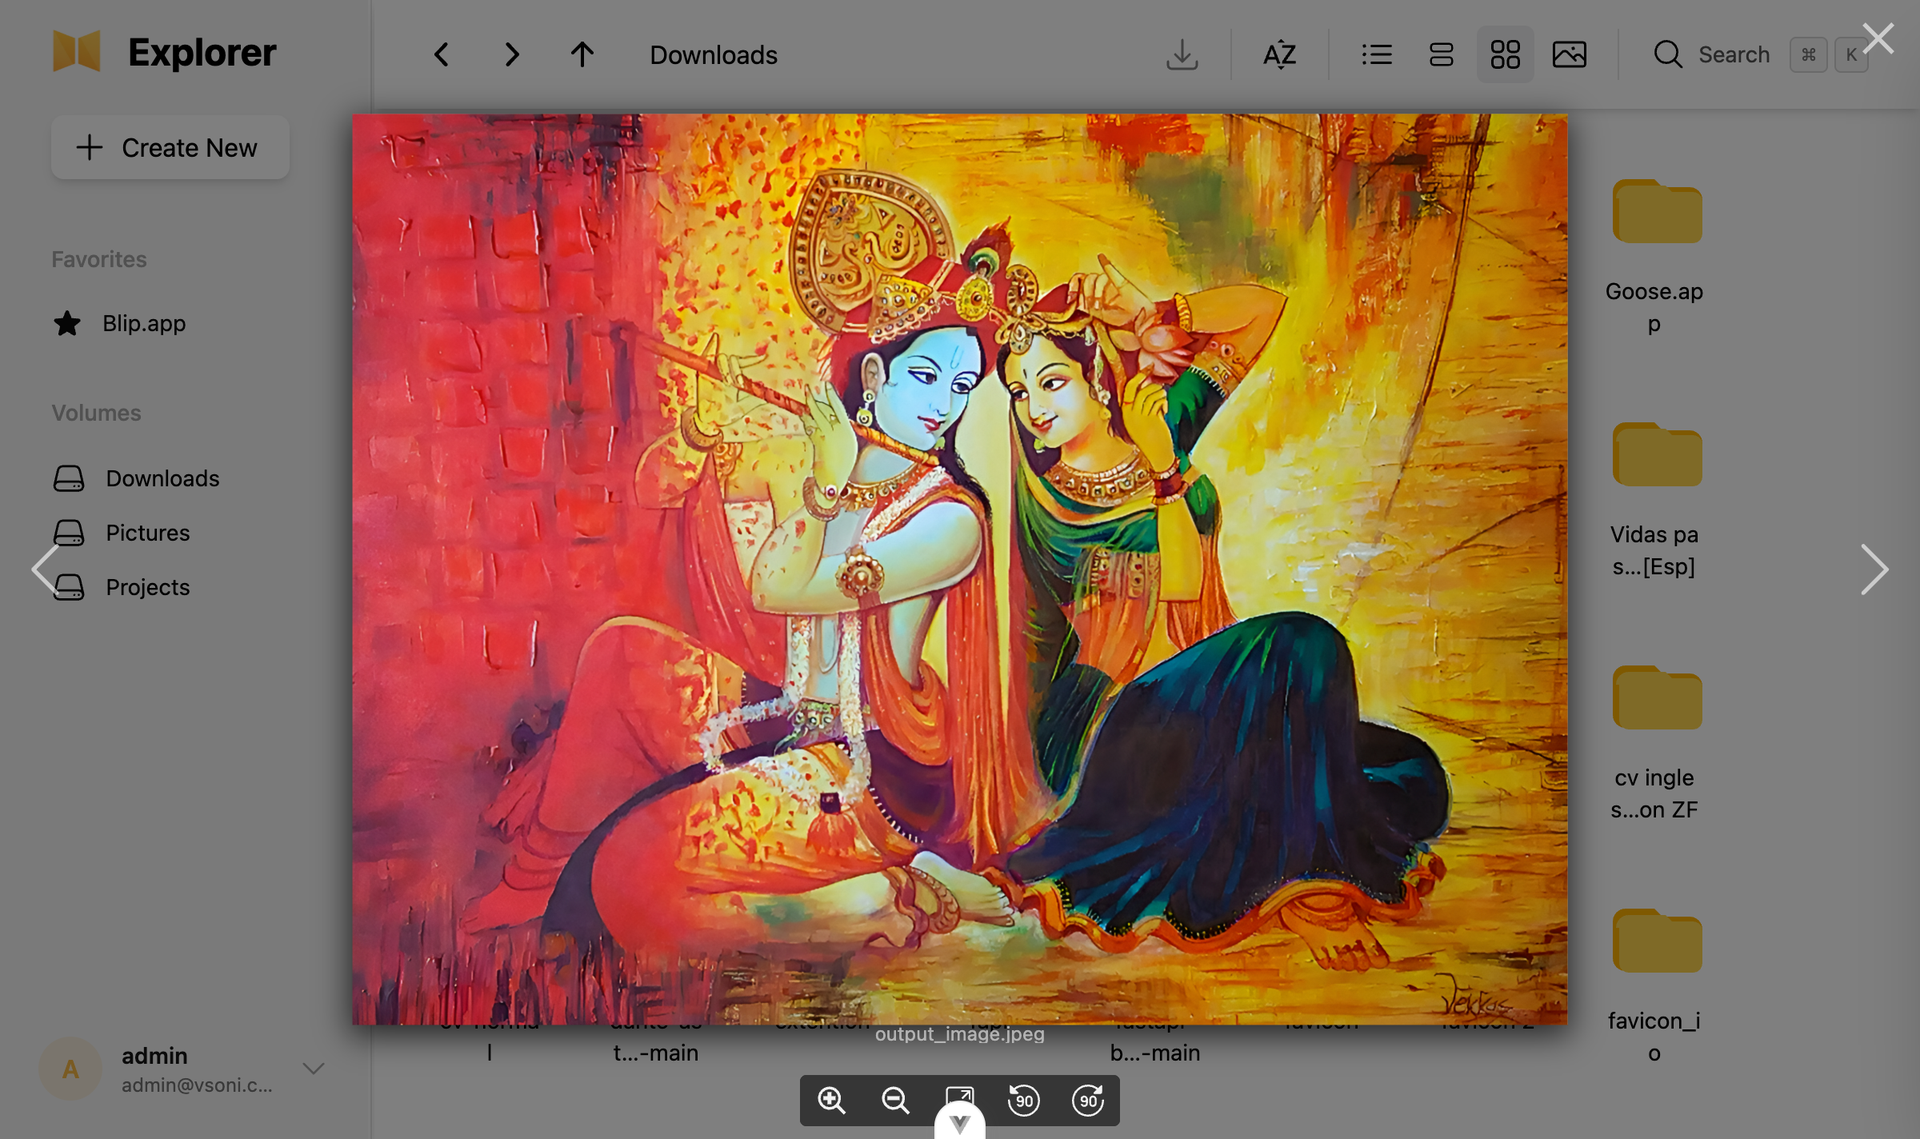This screenshot has height=1139, width=1920.
Task: Switch to image gallery view
Action: pyautogui.click(x=1569, y=54)
